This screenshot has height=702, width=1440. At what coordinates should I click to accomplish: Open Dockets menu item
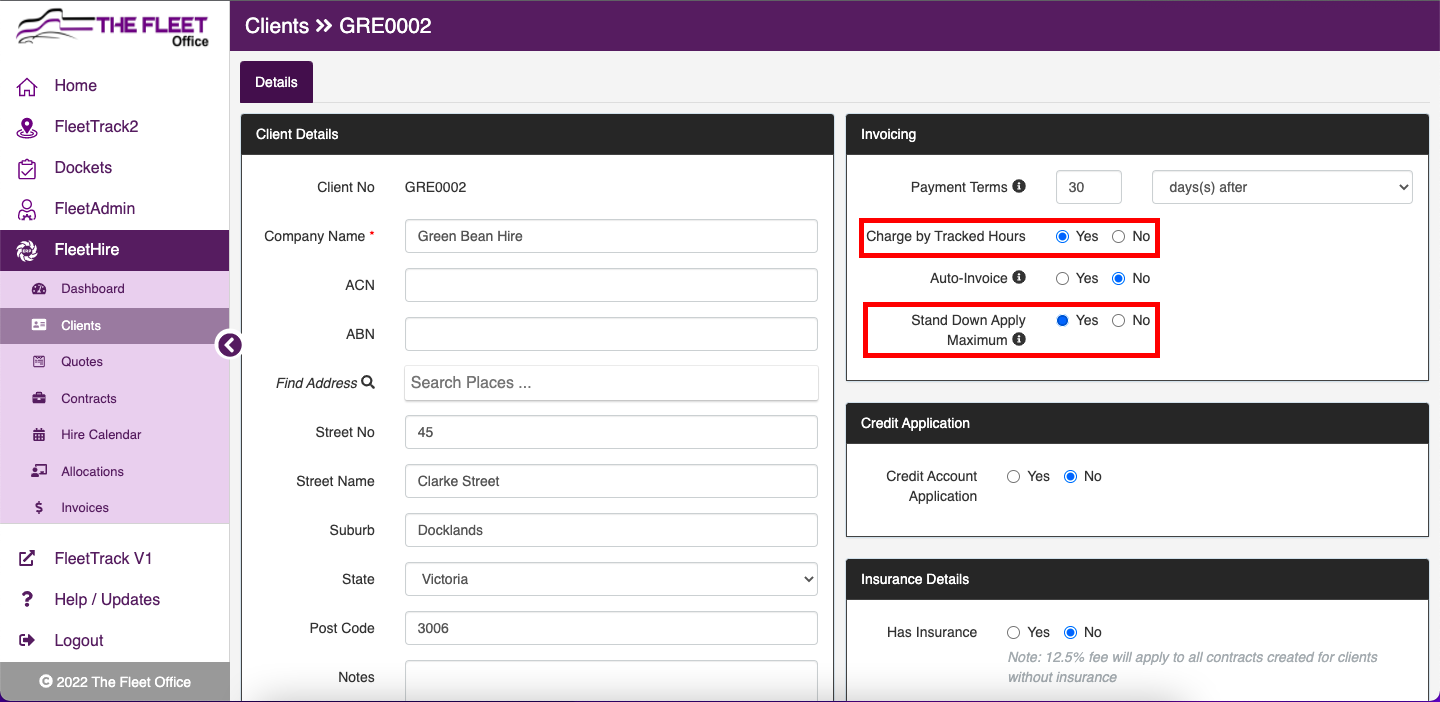pos(83,168)
